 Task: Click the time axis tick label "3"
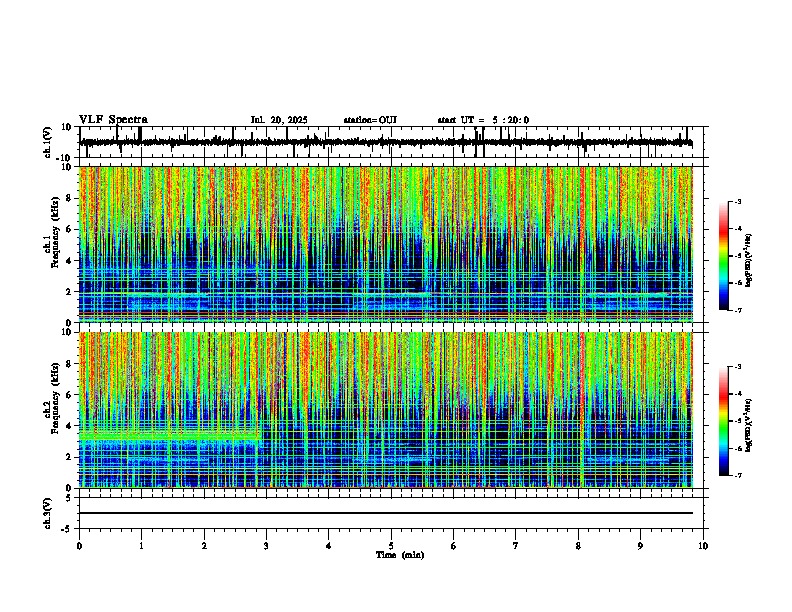266,546
